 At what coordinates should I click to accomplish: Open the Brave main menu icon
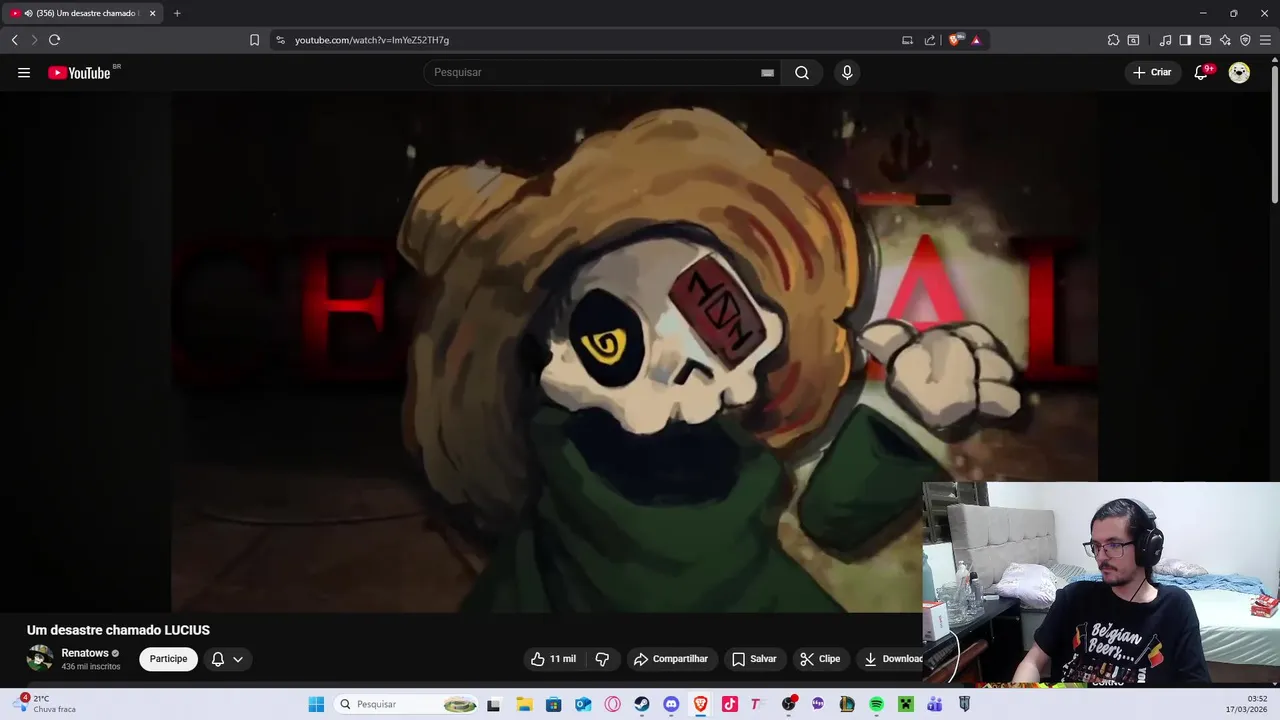pyautogui.click(x=1265, y=40)
